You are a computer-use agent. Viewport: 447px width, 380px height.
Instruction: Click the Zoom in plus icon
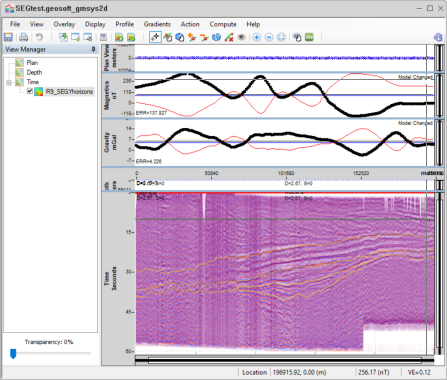click(257, 37)
